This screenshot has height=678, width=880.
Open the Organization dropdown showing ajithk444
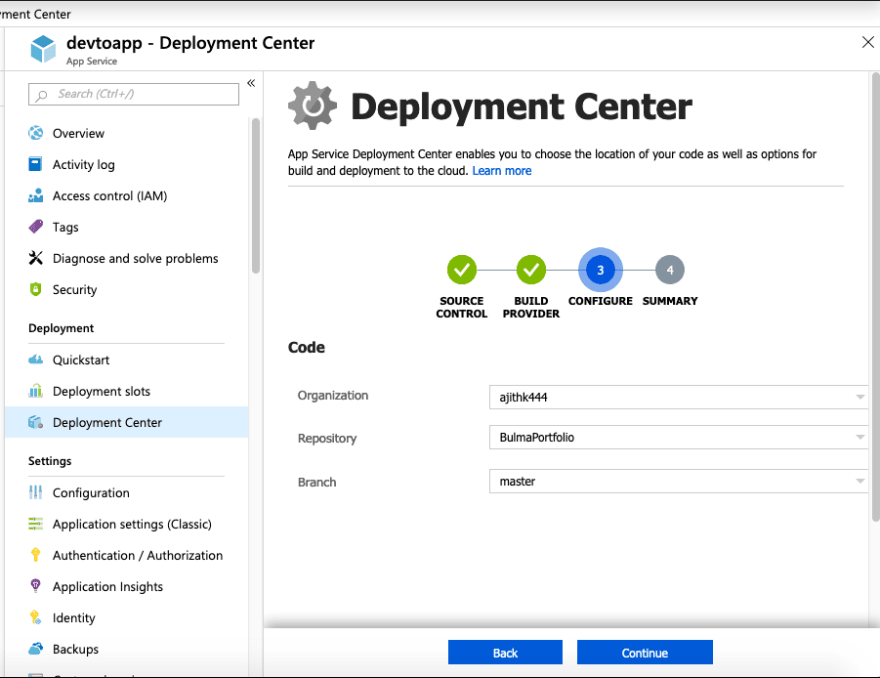(x=679, y=397)
